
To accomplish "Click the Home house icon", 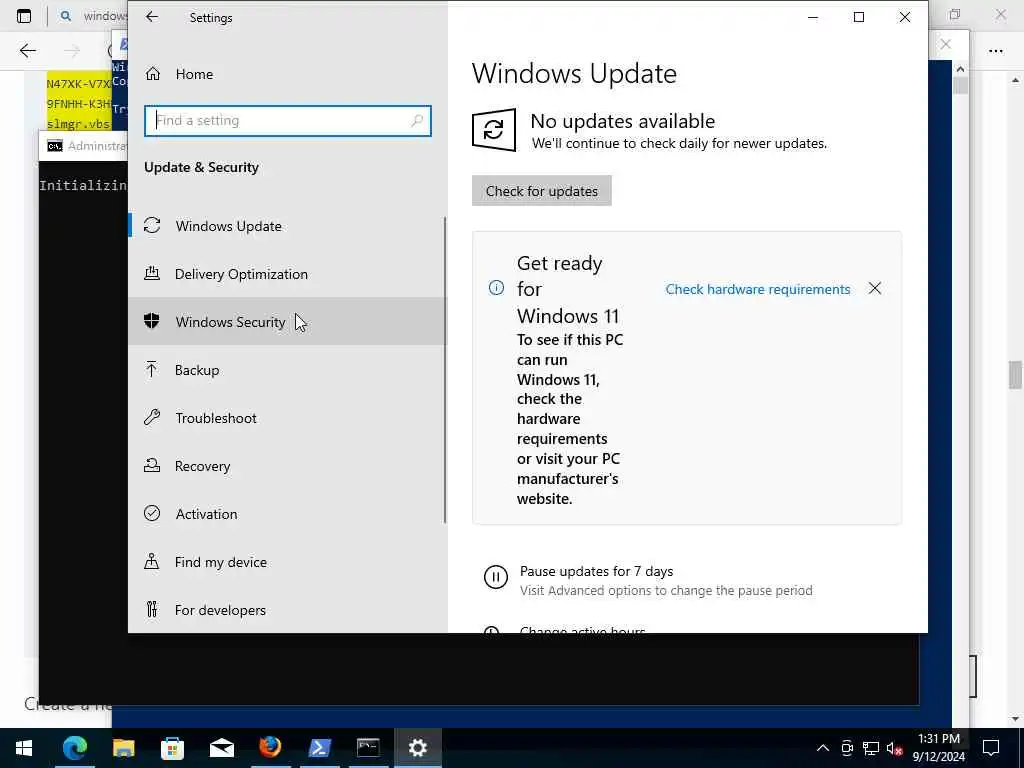I will click(153, 74).
